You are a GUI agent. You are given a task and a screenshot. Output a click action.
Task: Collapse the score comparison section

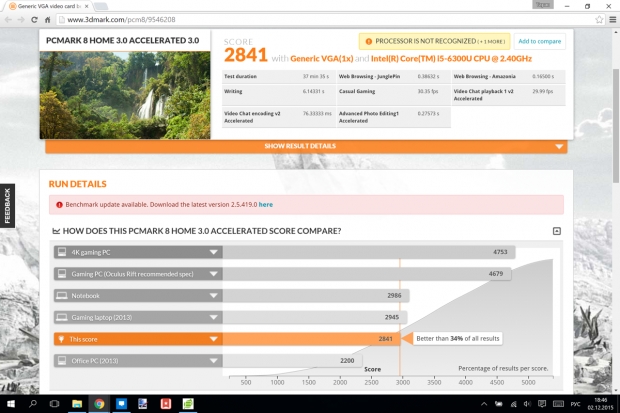tap(556, 231)
